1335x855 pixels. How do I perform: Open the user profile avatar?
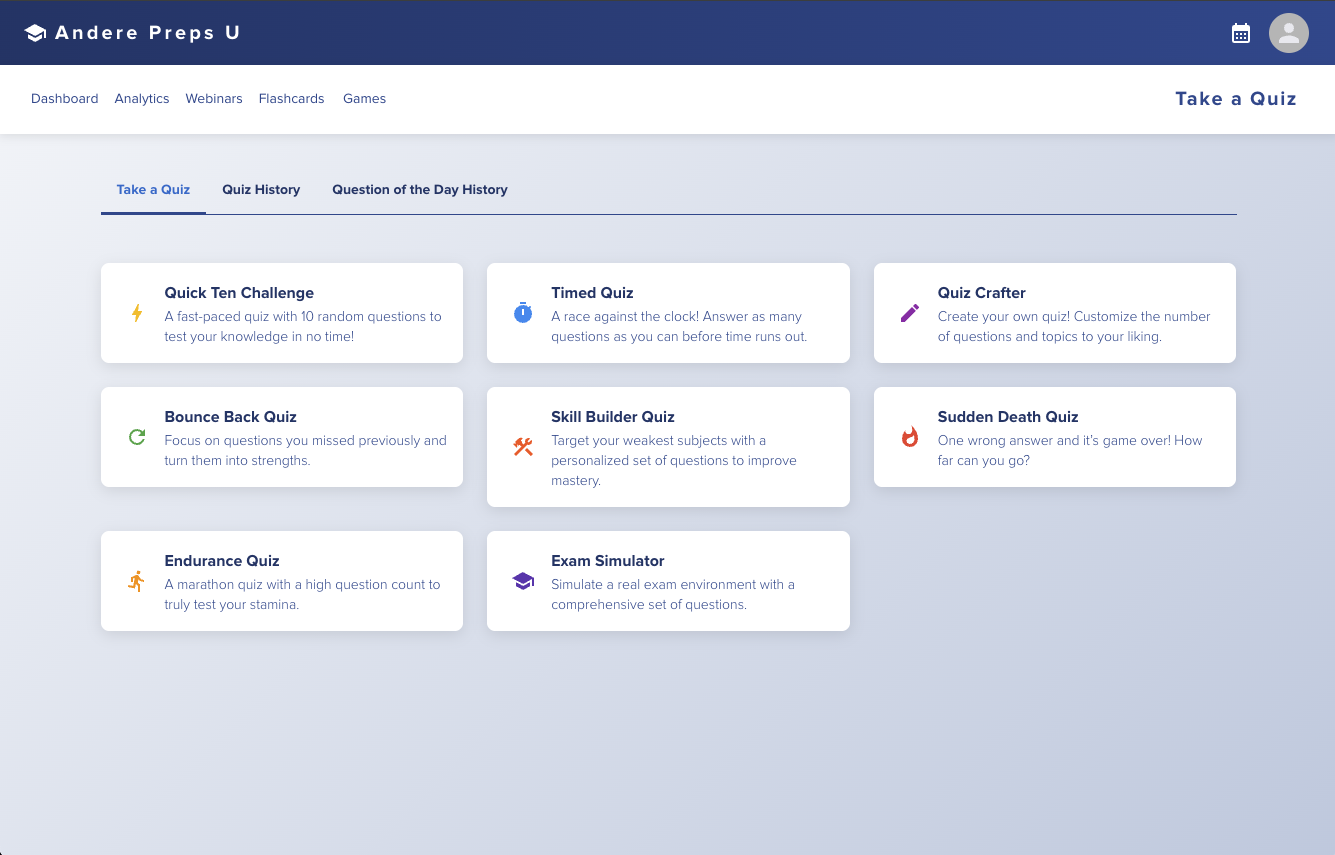click(x=1289, y=33)
